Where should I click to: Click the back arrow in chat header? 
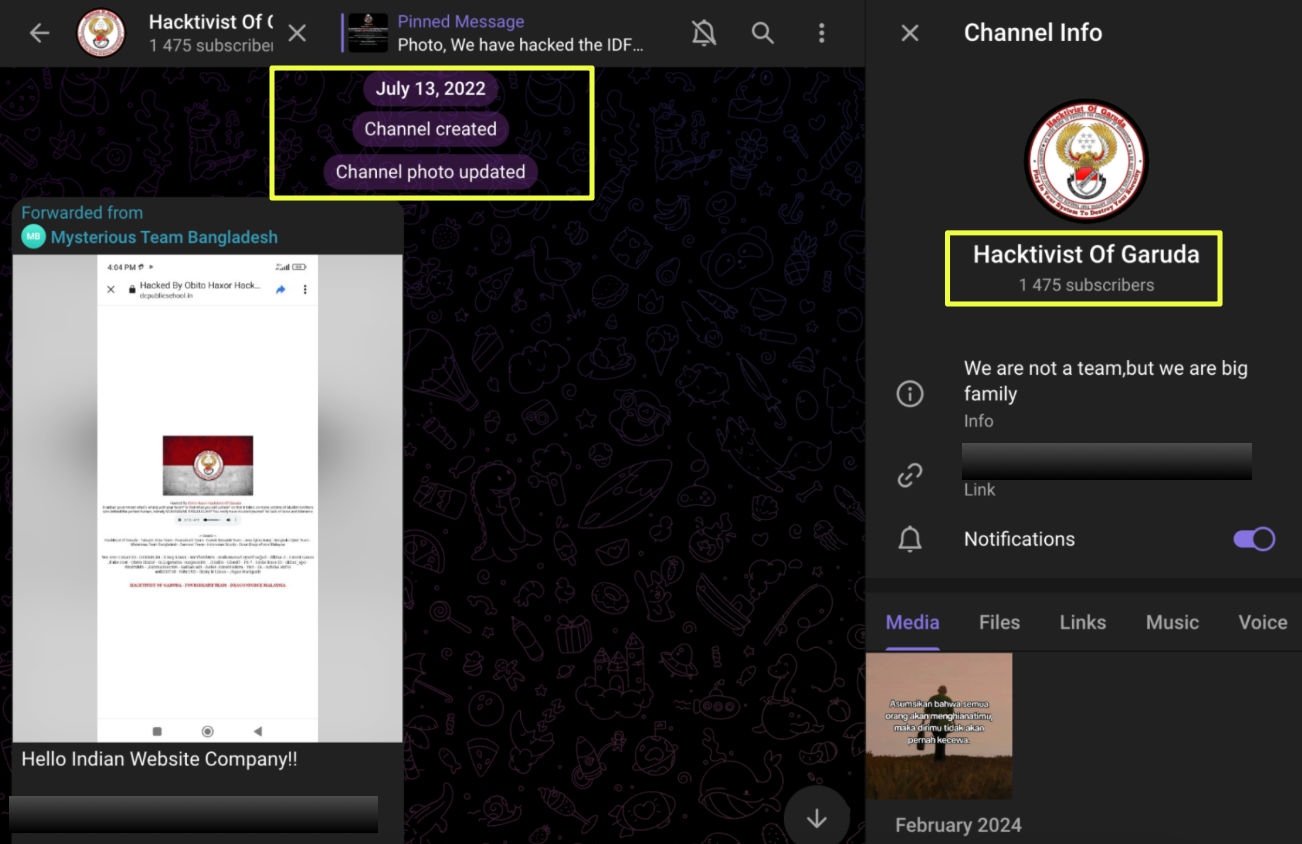(x=39, y=33)
